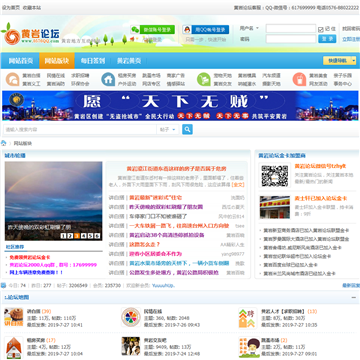
Task: Open the 黄岩交友吧 couple photo icon
Action: (x=131, y=346)
